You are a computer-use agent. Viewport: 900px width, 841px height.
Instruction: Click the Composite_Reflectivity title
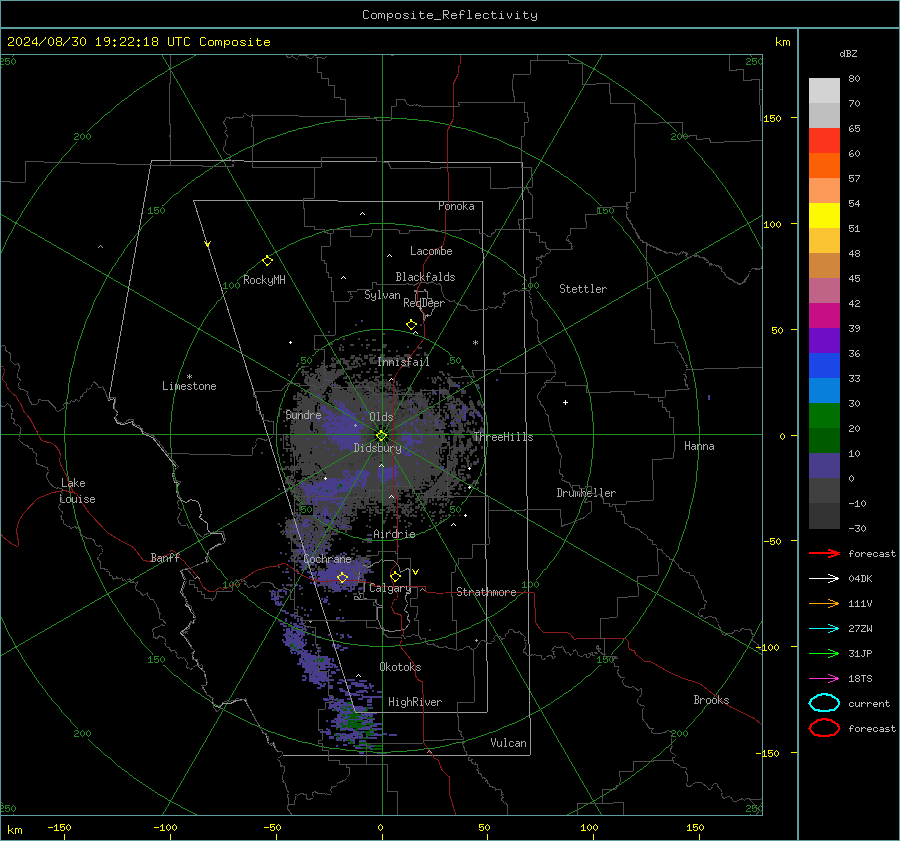click(449, 15)
